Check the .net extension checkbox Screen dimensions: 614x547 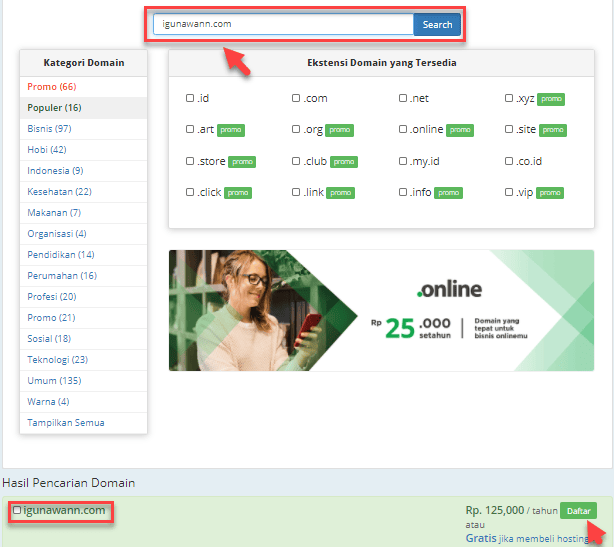click(403, 98)
